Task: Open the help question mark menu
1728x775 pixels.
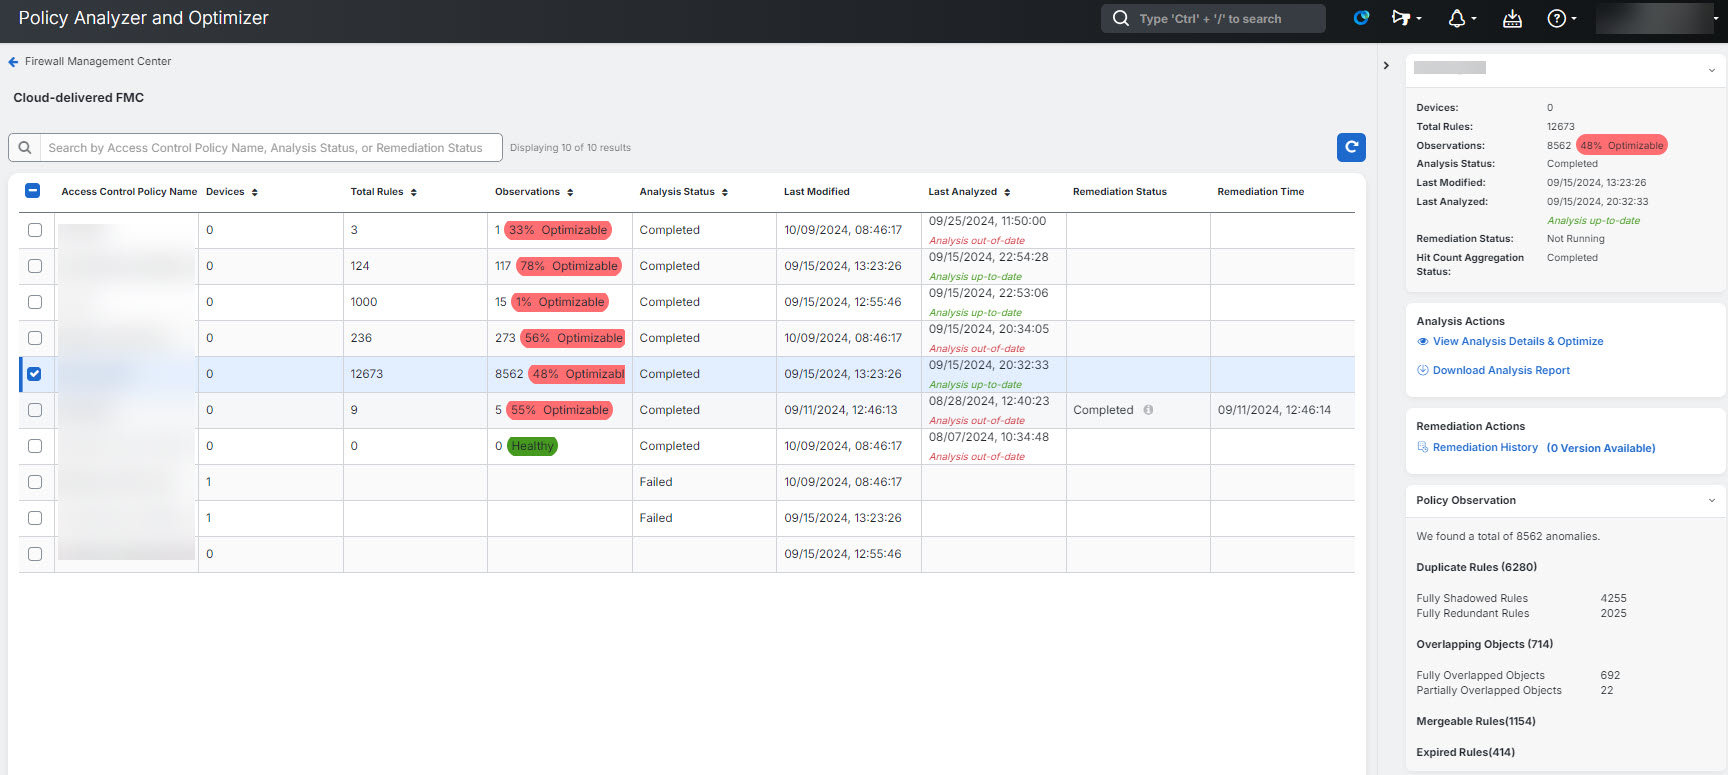Action: coord(1562,18)
